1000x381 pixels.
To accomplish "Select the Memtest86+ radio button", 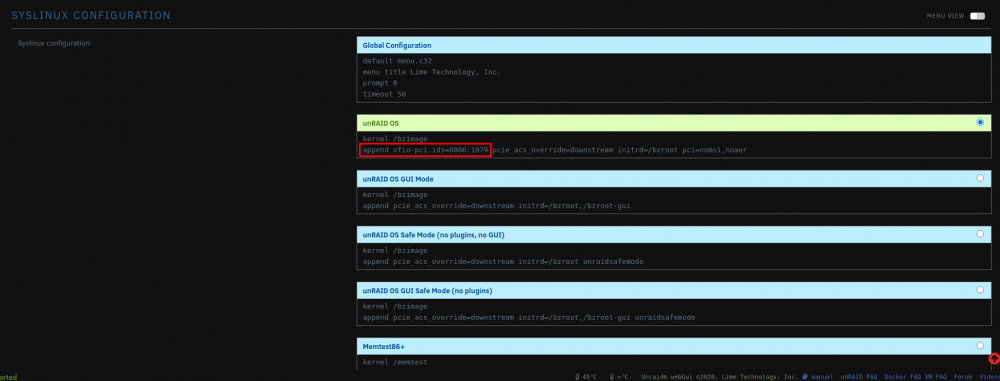I will (980, 345).
